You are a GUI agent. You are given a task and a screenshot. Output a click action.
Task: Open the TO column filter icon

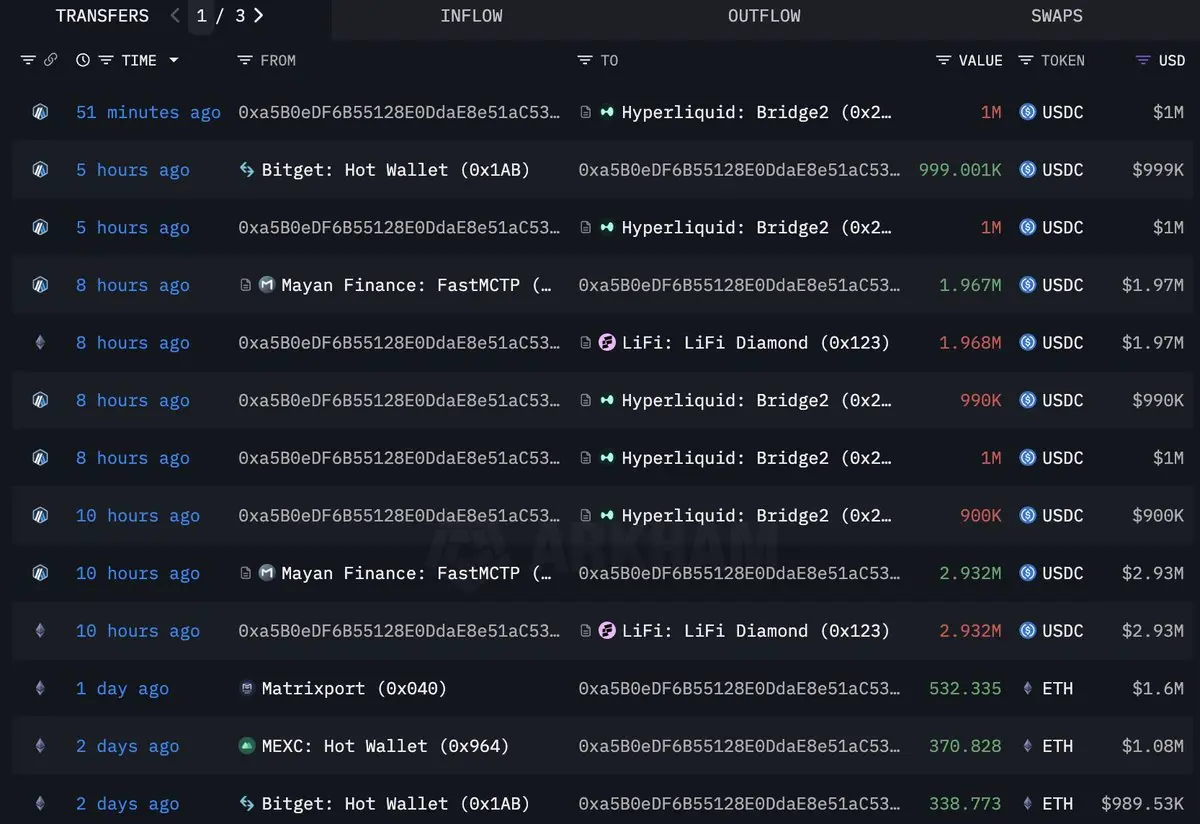(585, 61)
